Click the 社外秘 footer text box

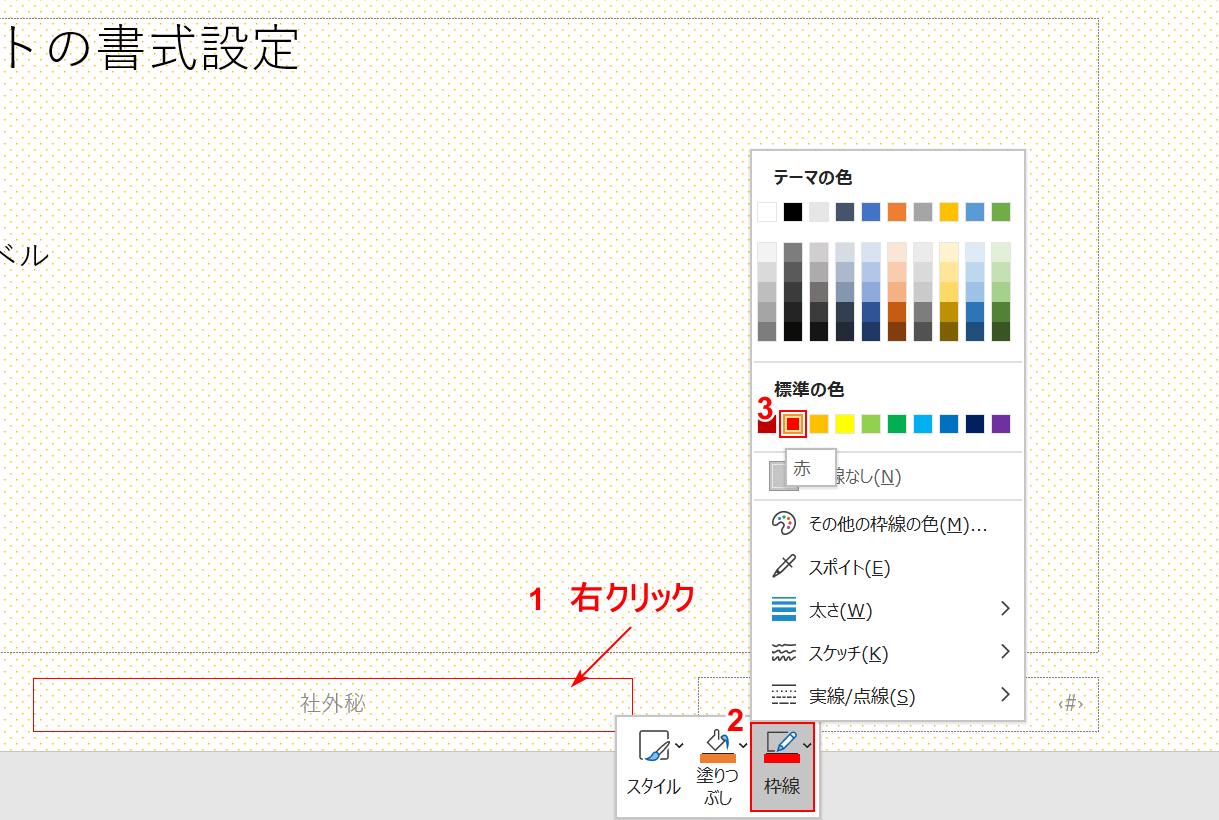[333, 704]
